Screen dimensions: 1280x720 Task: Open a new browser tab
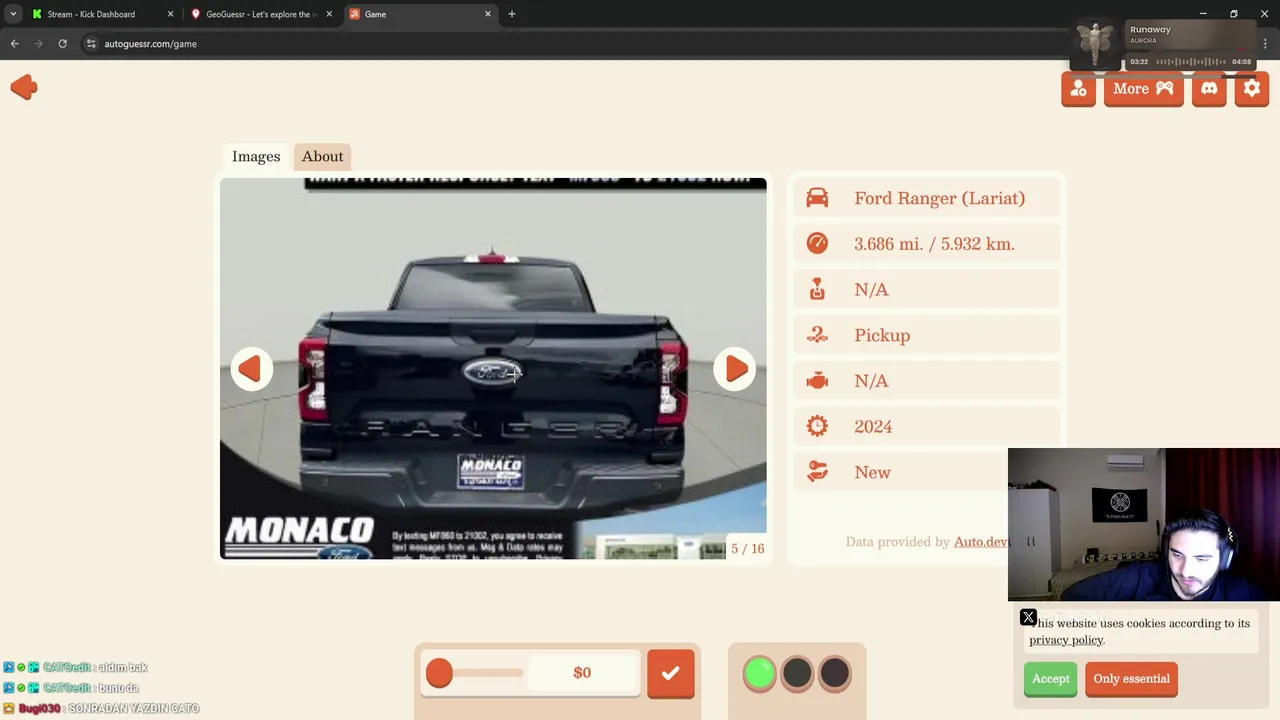pyautogui.click(x=511, y=14)
